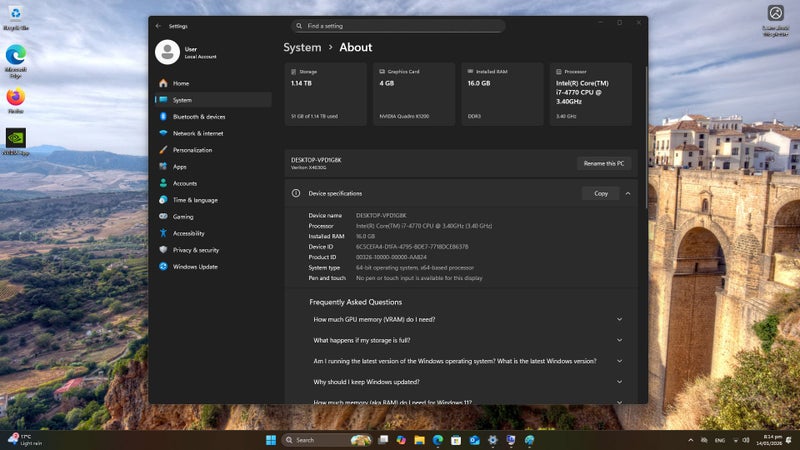Go to the Home settings page
The image size is (800, 450).
[x=213, y=83]
